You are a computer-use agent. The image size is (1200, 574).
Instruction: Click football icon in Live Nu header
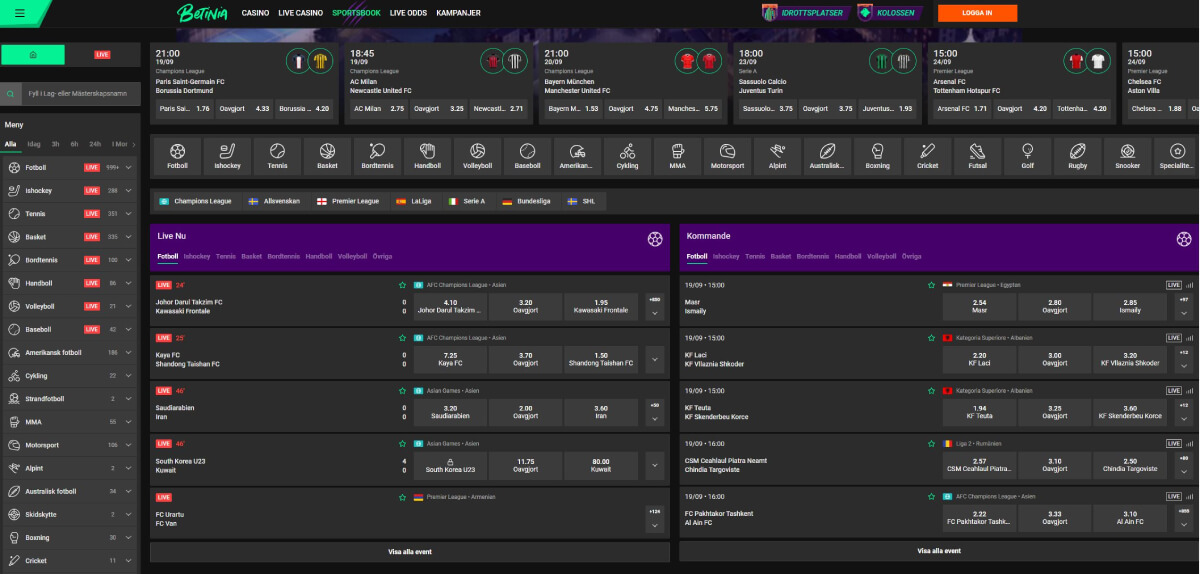pos(655,239)
